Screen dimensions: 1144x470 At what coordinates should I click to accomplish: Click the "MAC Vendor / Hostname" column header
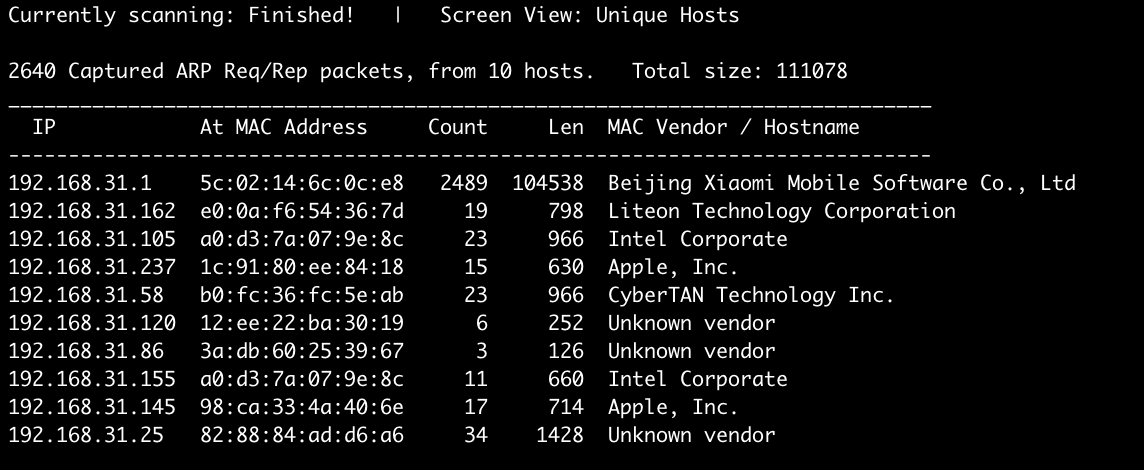tap(733, 127)
